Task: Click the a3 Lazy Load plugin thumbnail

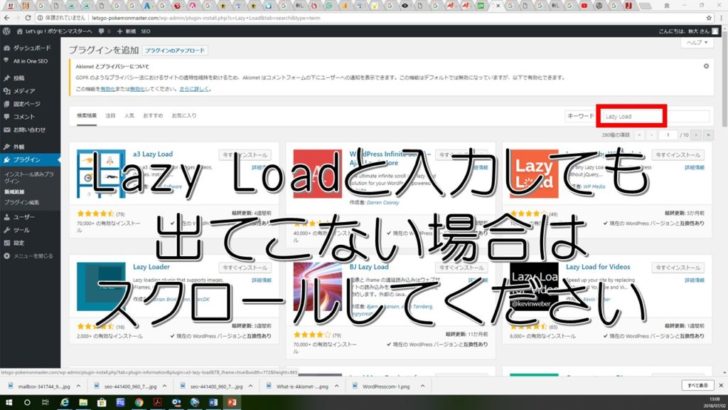Action: click(101, 174)
